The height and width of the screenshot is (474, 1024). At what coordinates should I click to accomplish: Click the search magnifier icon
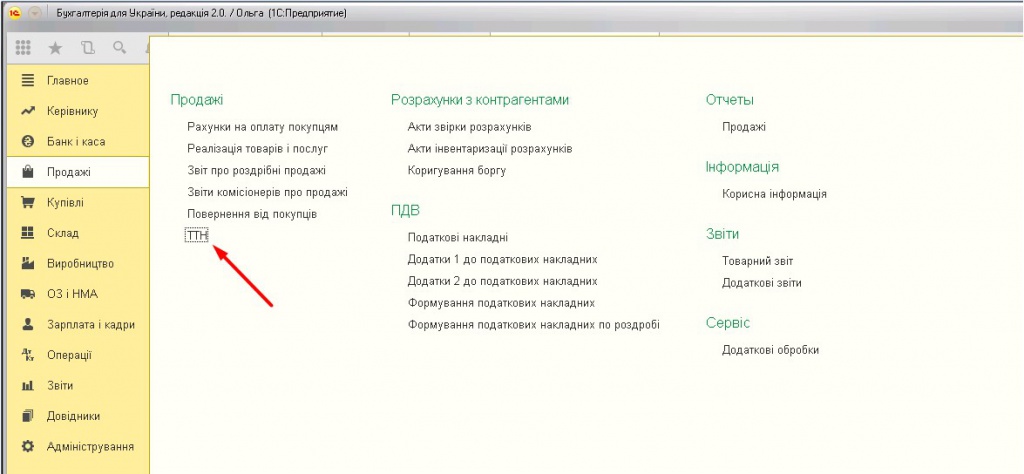click(x=119, y=48)
